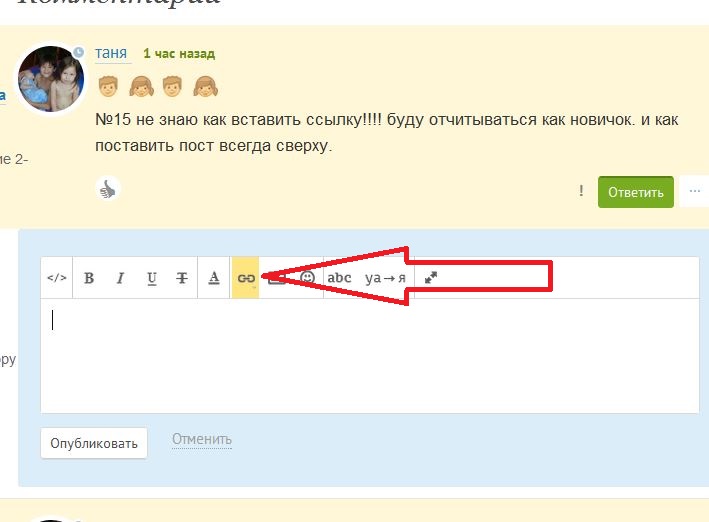Click таня's avatar photo
Viewport: 709px width, 522px height.
(x=51, y=79)
